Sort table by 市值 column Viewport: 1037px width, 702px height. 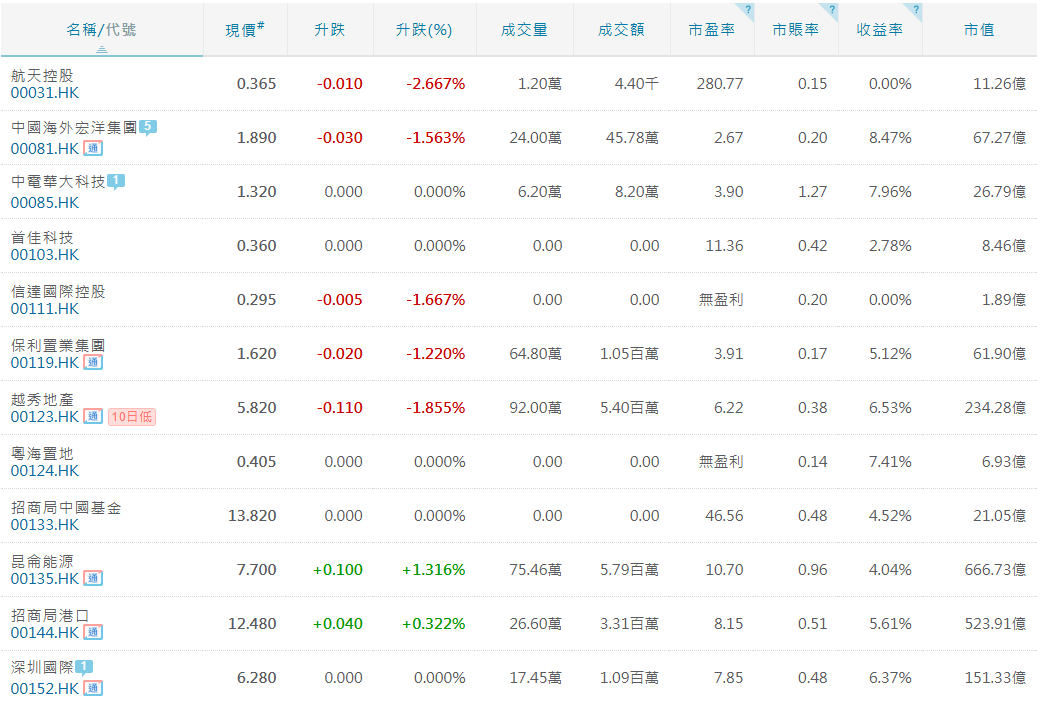[979, 30]
